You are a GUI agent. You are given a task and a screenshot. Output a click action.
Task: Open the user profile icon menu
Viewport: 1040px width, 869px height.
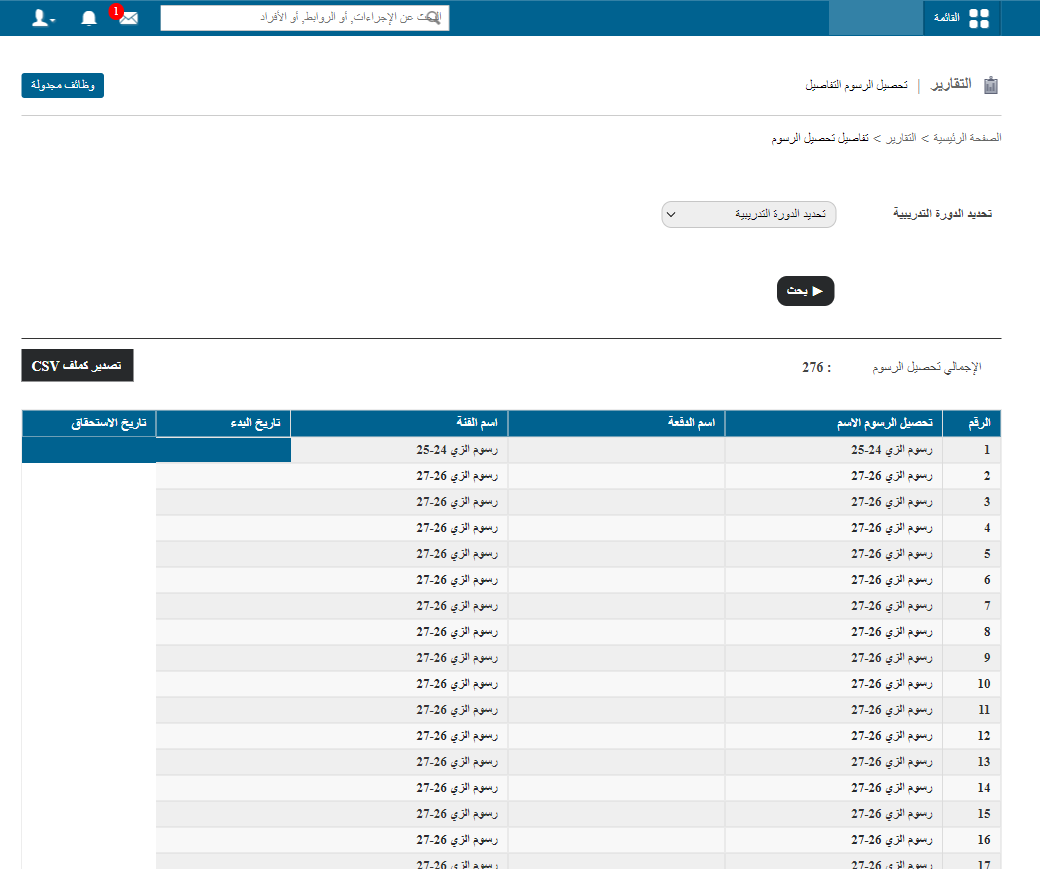pos(43,18)
